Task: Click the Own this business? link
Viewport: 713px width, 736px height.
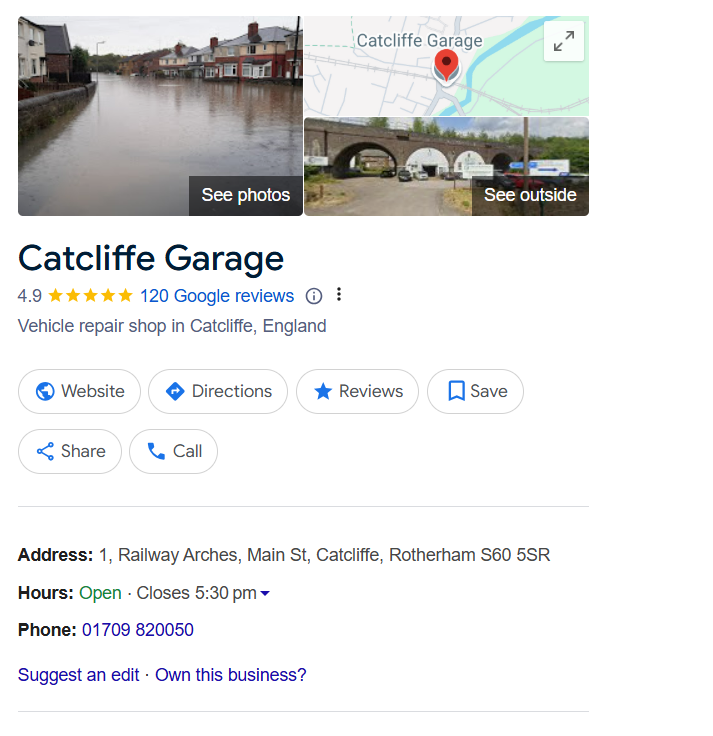Action: point(230,675)
